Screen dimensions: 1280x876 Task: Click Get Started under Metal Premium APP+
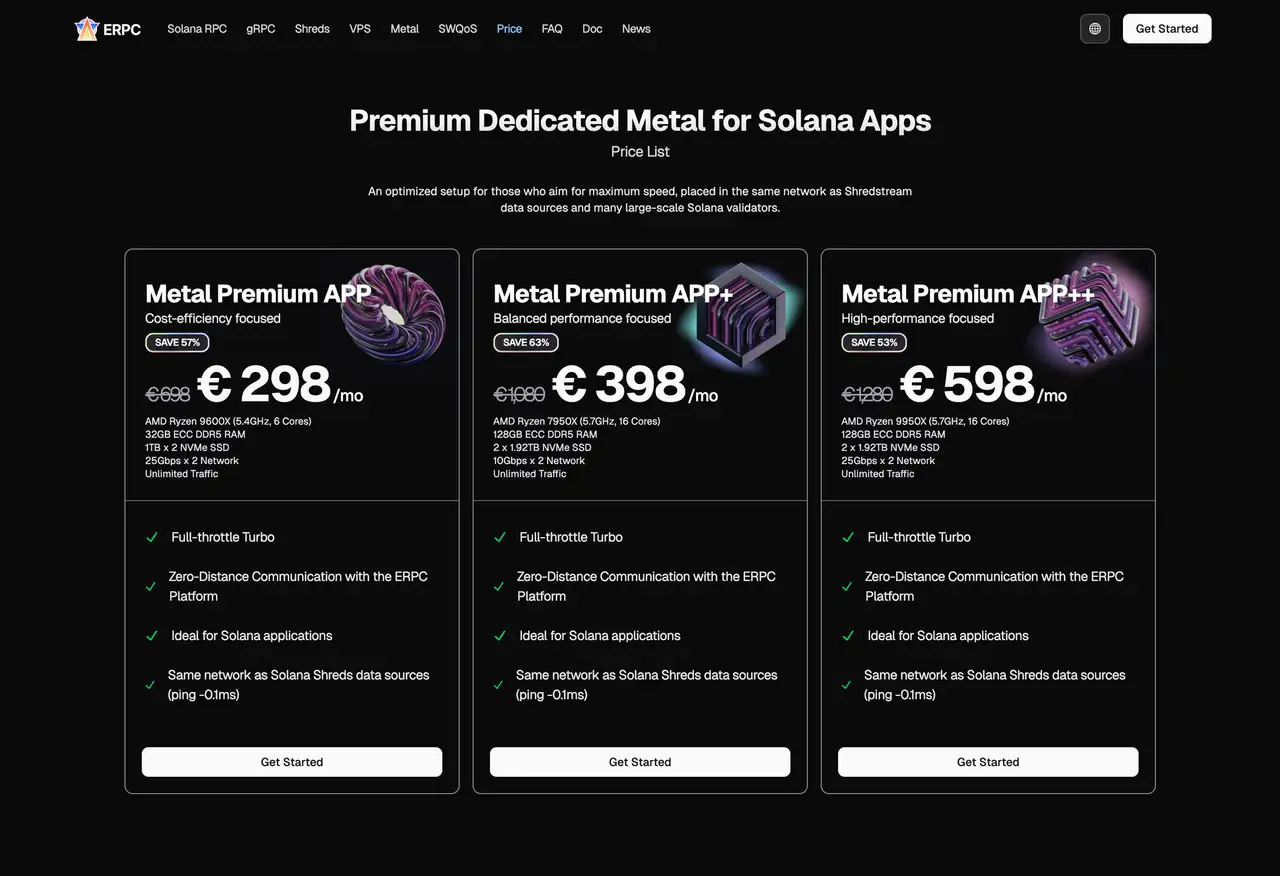(640, 761)
